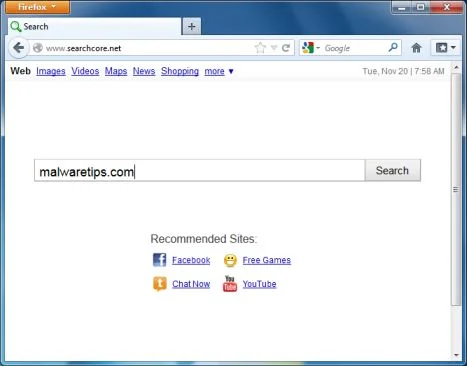
Task: Open the URL history dropdown arrow
Action: 274,48
